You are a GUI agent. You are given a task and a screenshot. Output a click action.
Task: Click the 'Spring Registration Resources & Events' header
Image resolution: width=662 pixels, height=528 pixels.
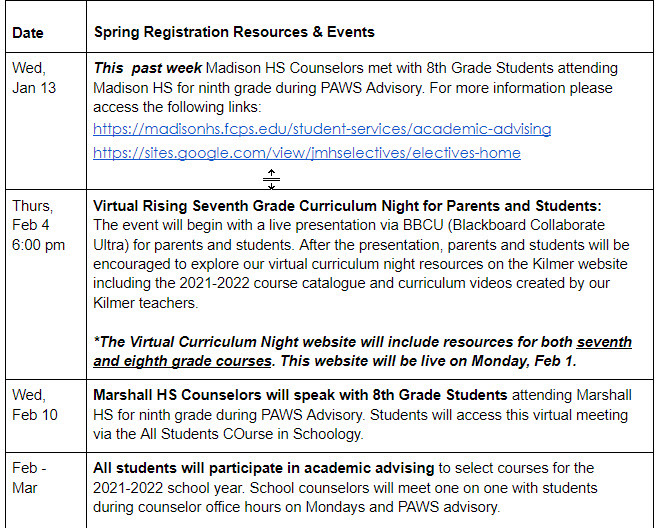[234, 32]
